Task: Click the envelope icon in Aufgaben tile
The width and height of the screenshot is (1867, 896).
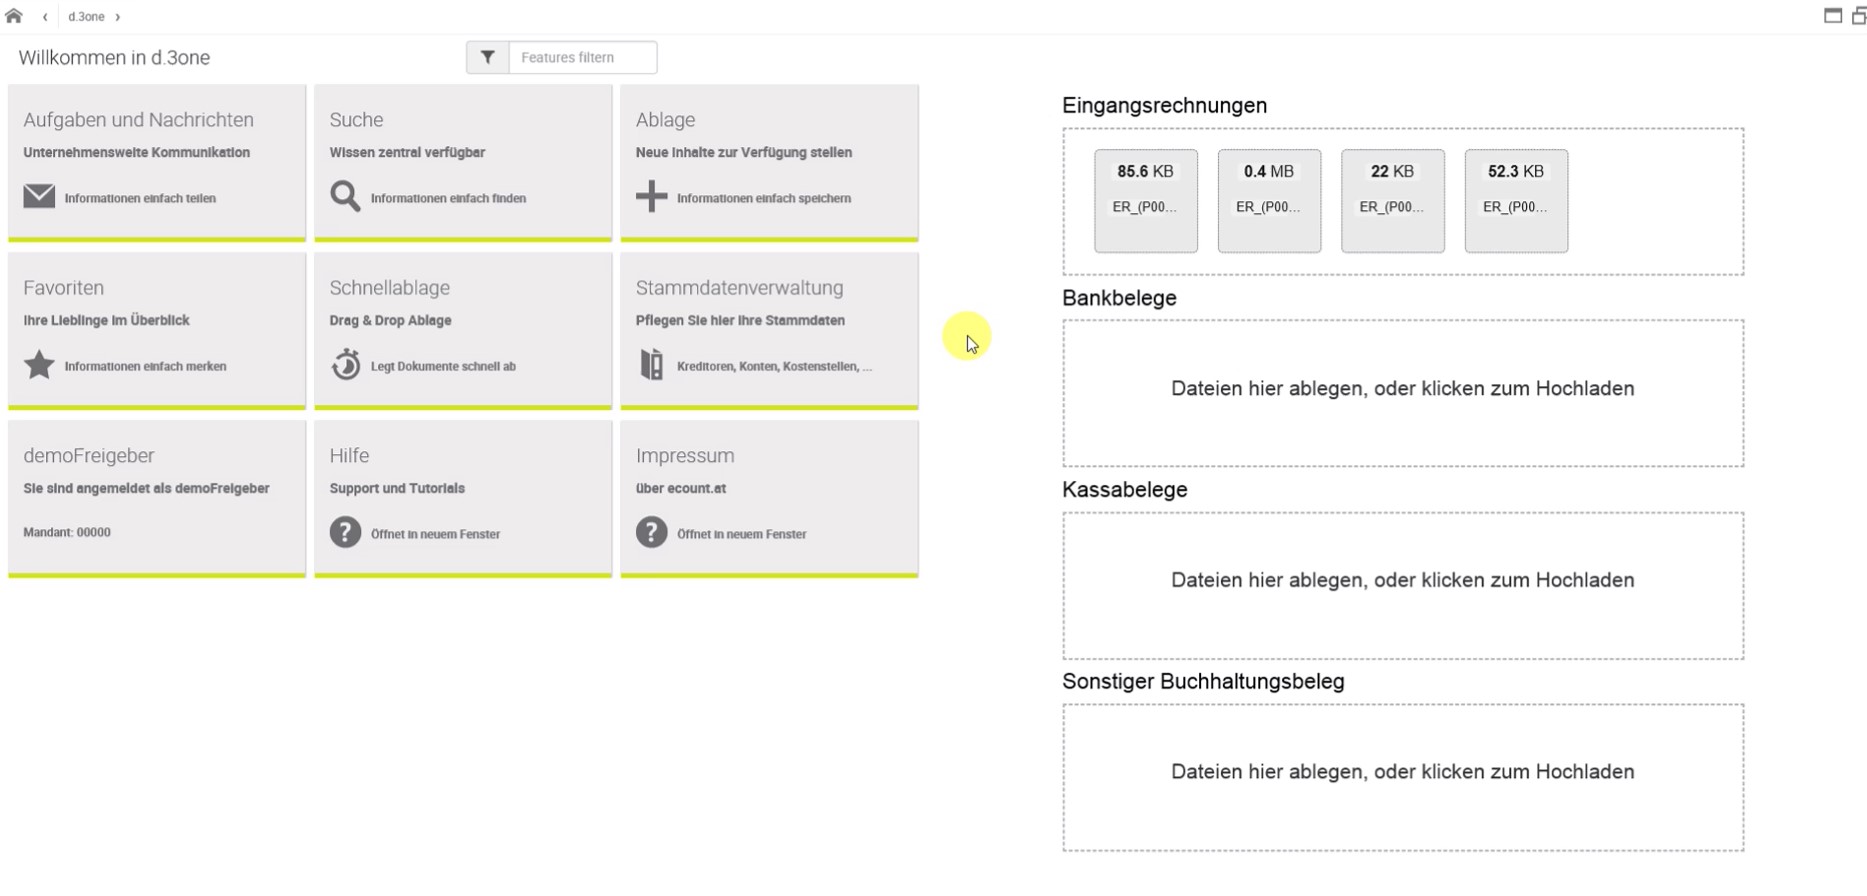Action: [39, 196]
